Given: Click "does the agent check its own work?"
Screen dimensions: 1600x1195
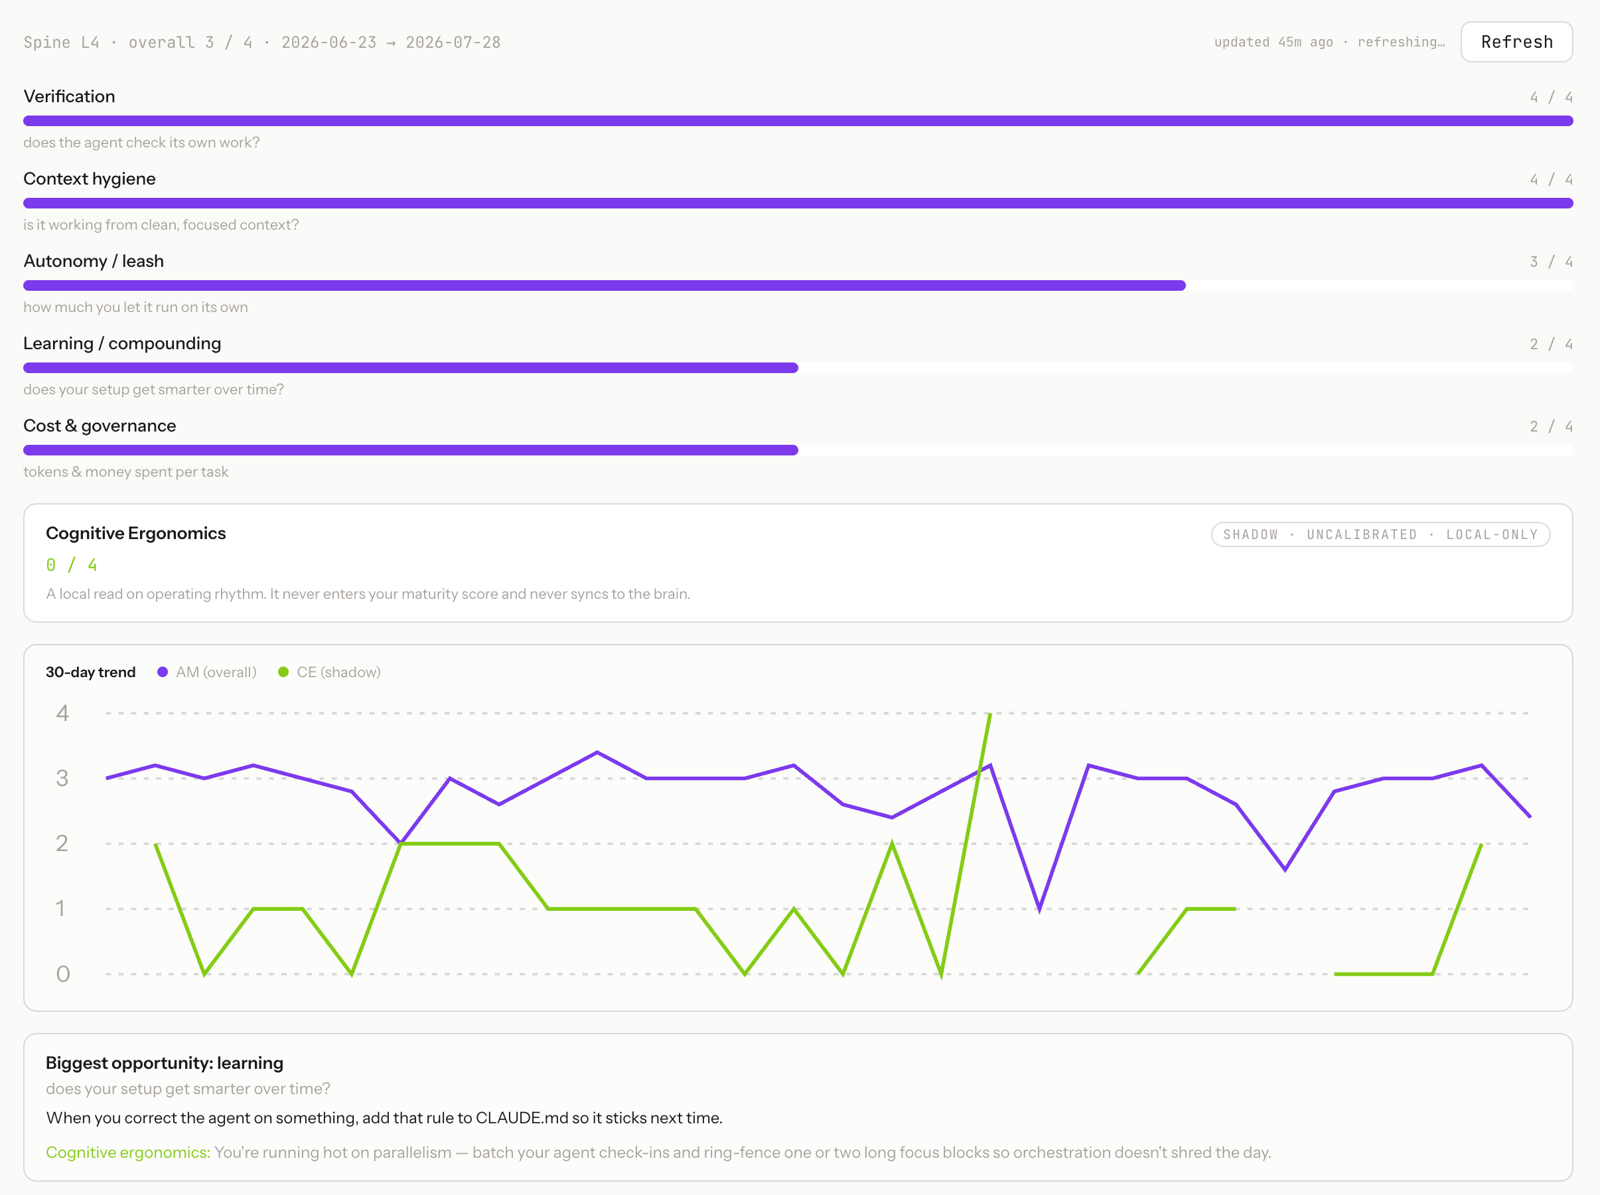Looking at the screenshot, I should pyautogui.click(x=141, y=142).
